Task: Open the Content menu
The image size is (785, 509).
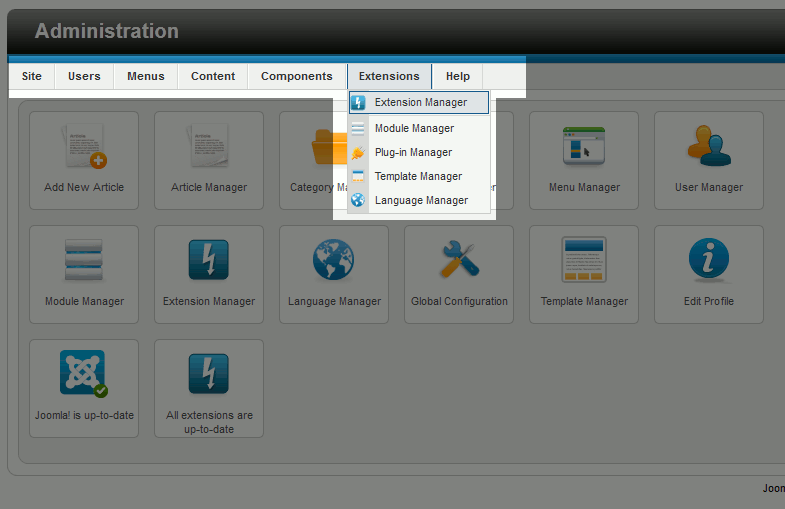Action: coord(213,76)
